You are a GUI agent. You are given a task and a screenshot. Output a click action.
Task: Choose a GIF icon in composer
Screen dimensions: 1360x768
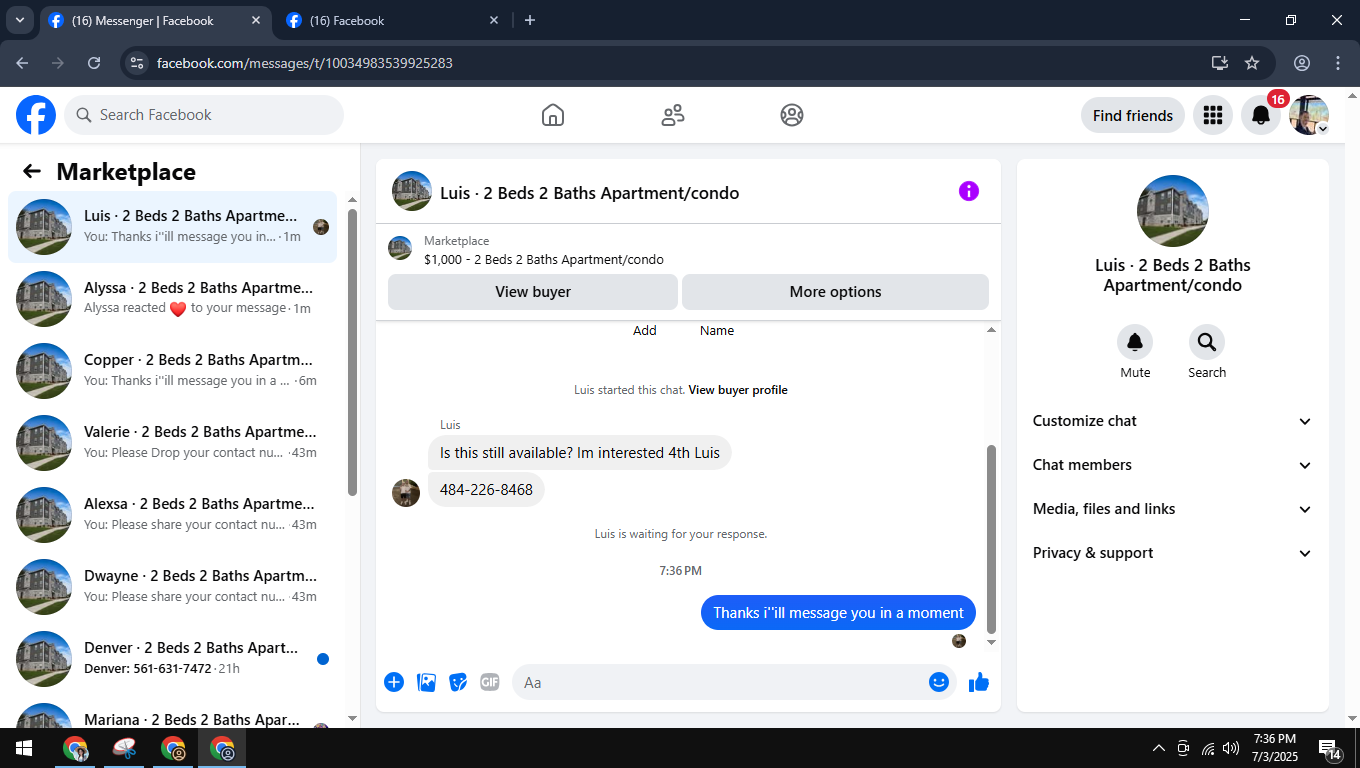[x=490, y=682]
